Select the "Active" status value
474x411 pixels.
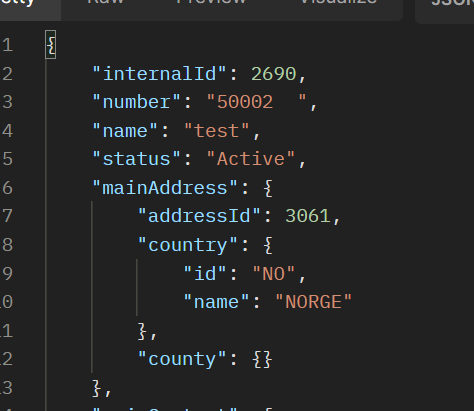click(251, 159)
